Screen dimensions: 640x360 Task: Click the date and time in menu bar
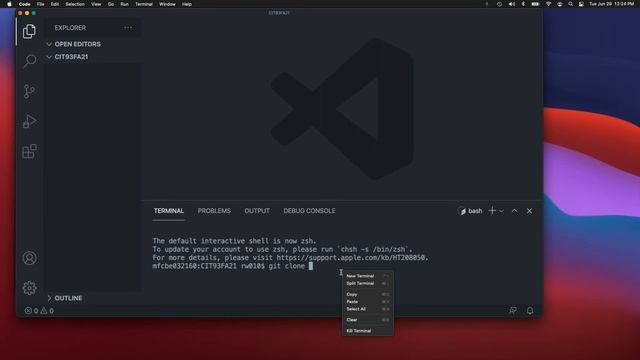[x=611, y=4]
